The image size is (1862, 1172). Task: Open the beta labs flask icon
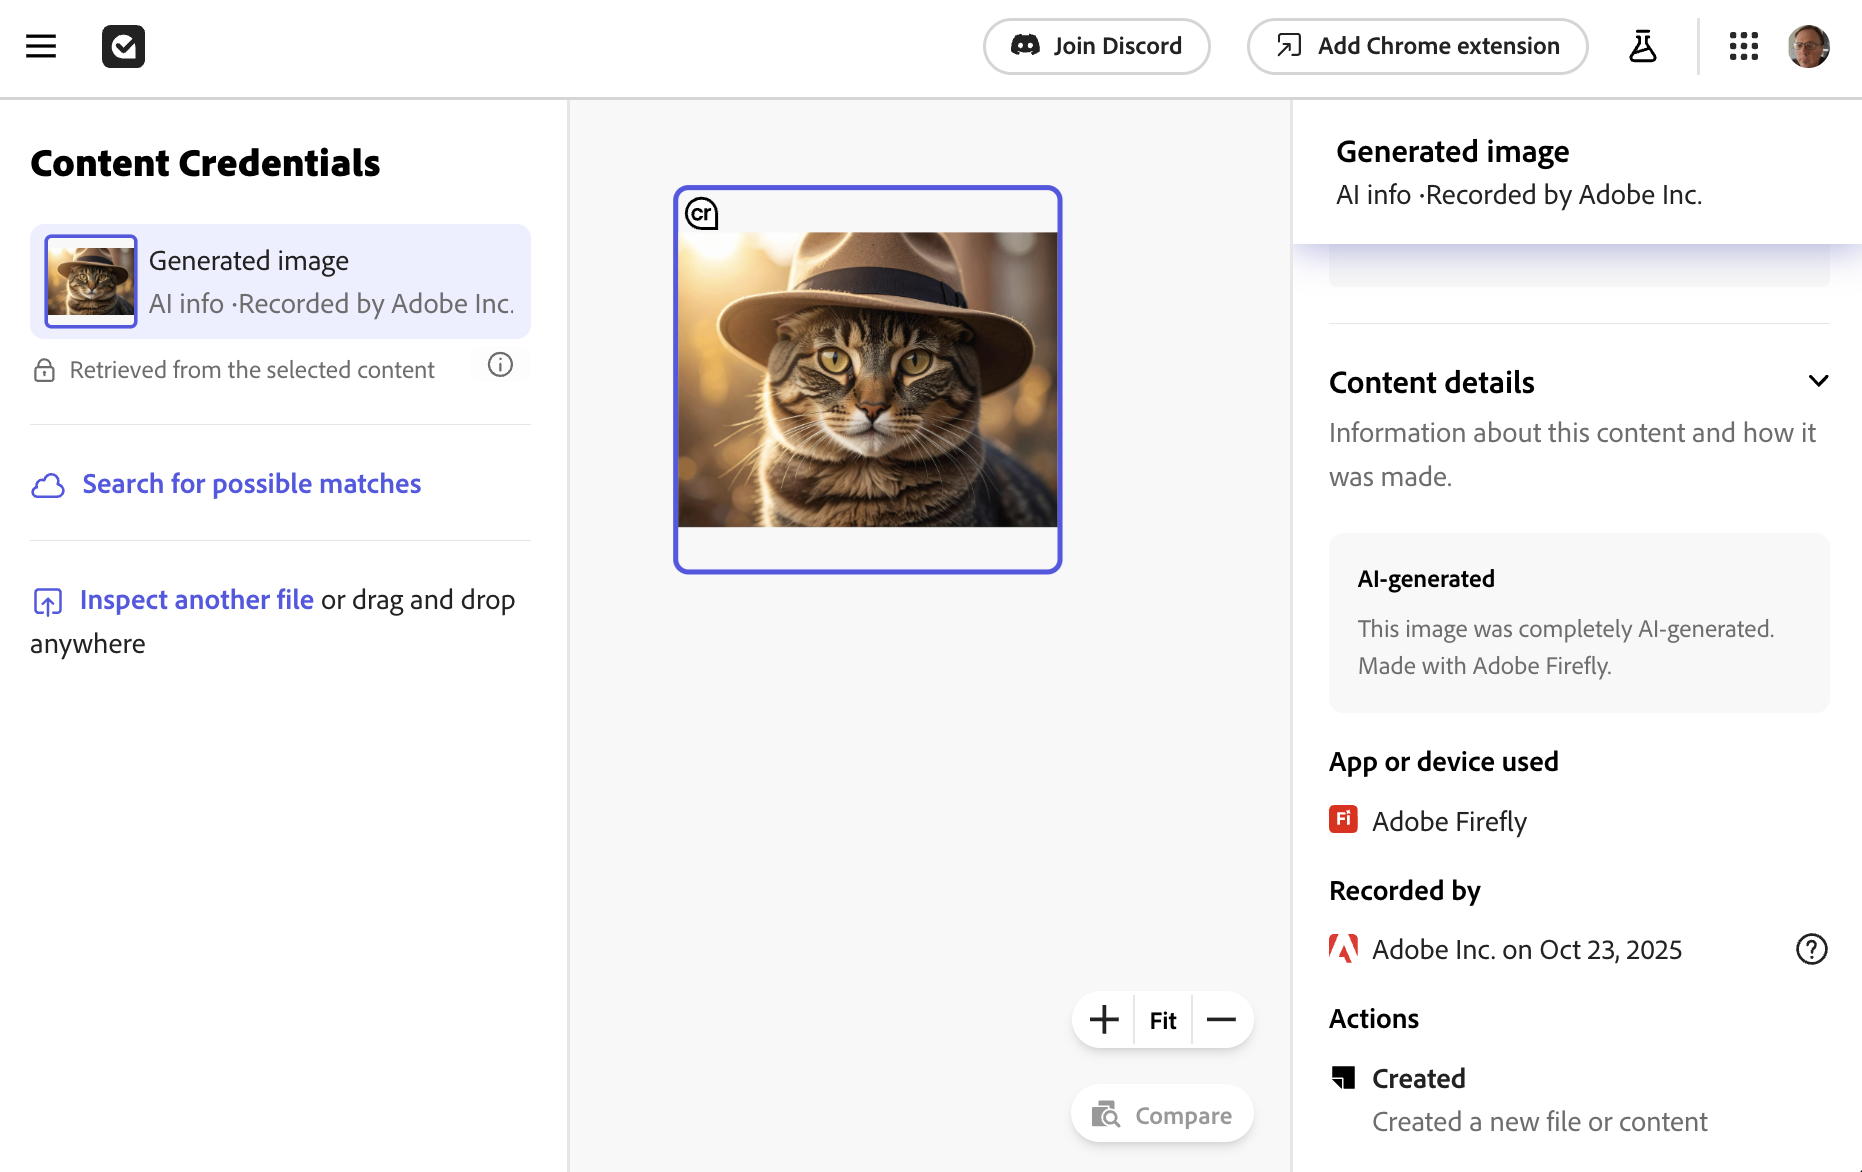point(1642,46)
